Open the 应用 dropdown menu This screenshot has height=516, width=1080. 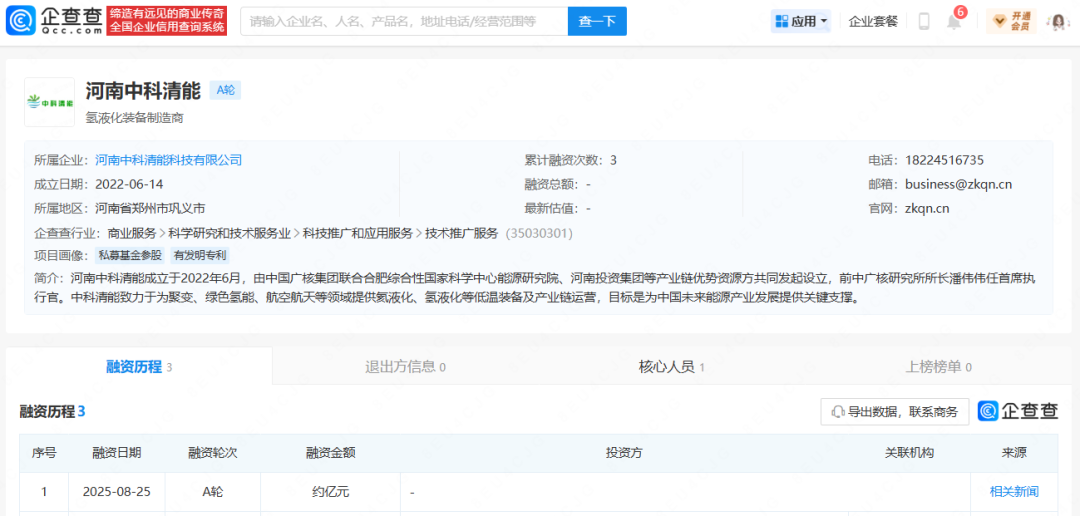tap(801, 21)
